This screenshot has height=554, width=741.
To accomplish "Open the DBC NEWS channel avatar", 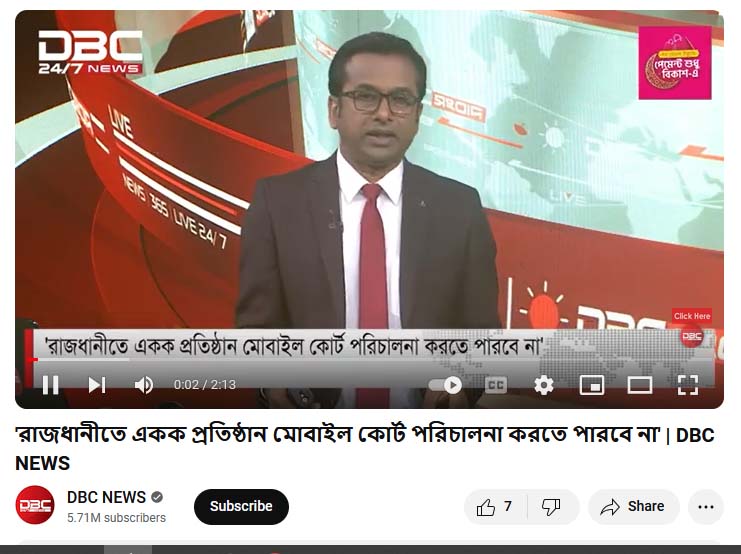I will pos(35,505).
